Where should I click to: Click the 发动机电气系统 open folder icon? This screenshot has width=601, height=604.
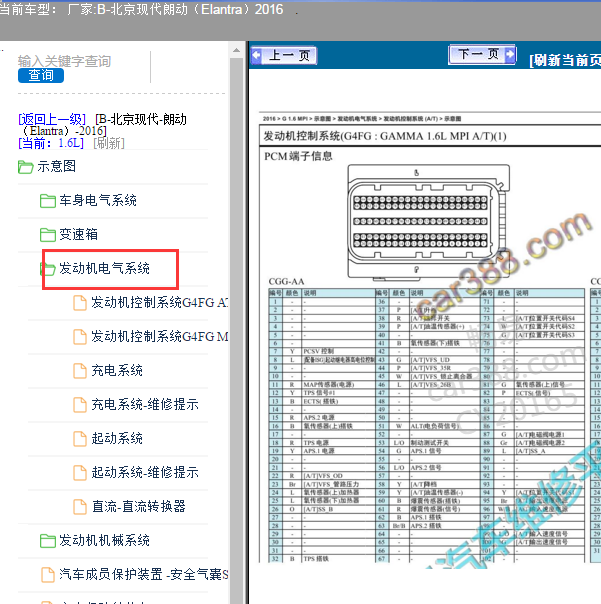48,268
